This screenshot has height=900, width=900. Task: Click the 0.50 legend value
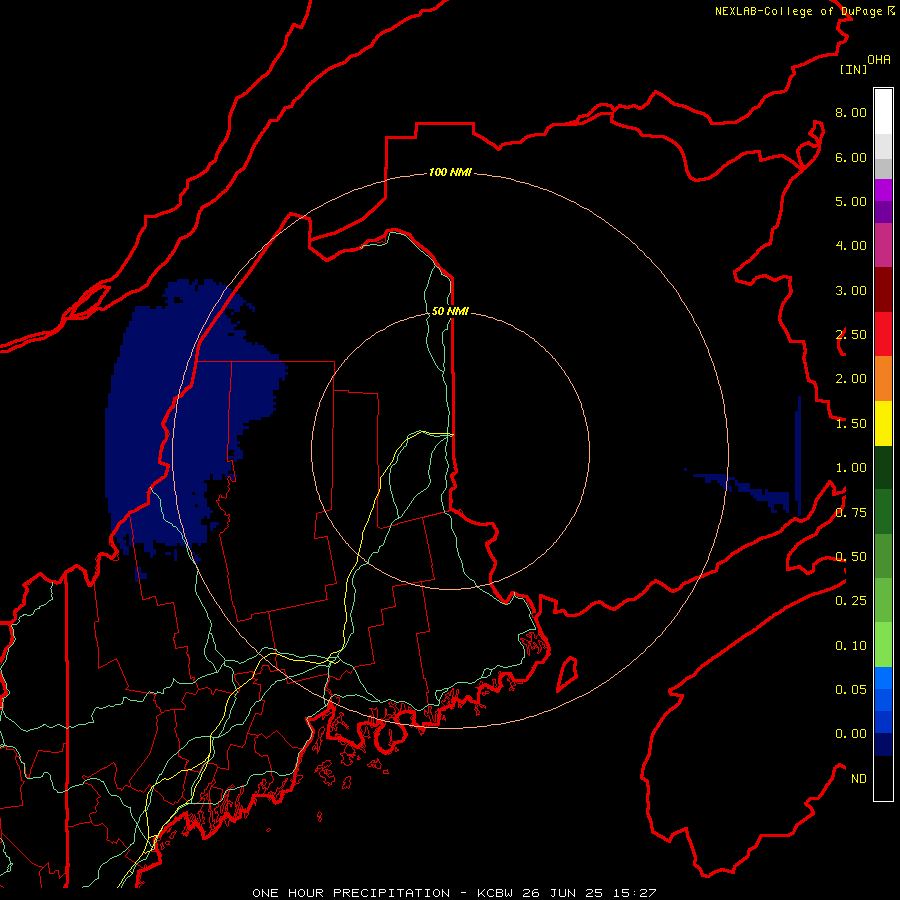[x=851, y=557]
